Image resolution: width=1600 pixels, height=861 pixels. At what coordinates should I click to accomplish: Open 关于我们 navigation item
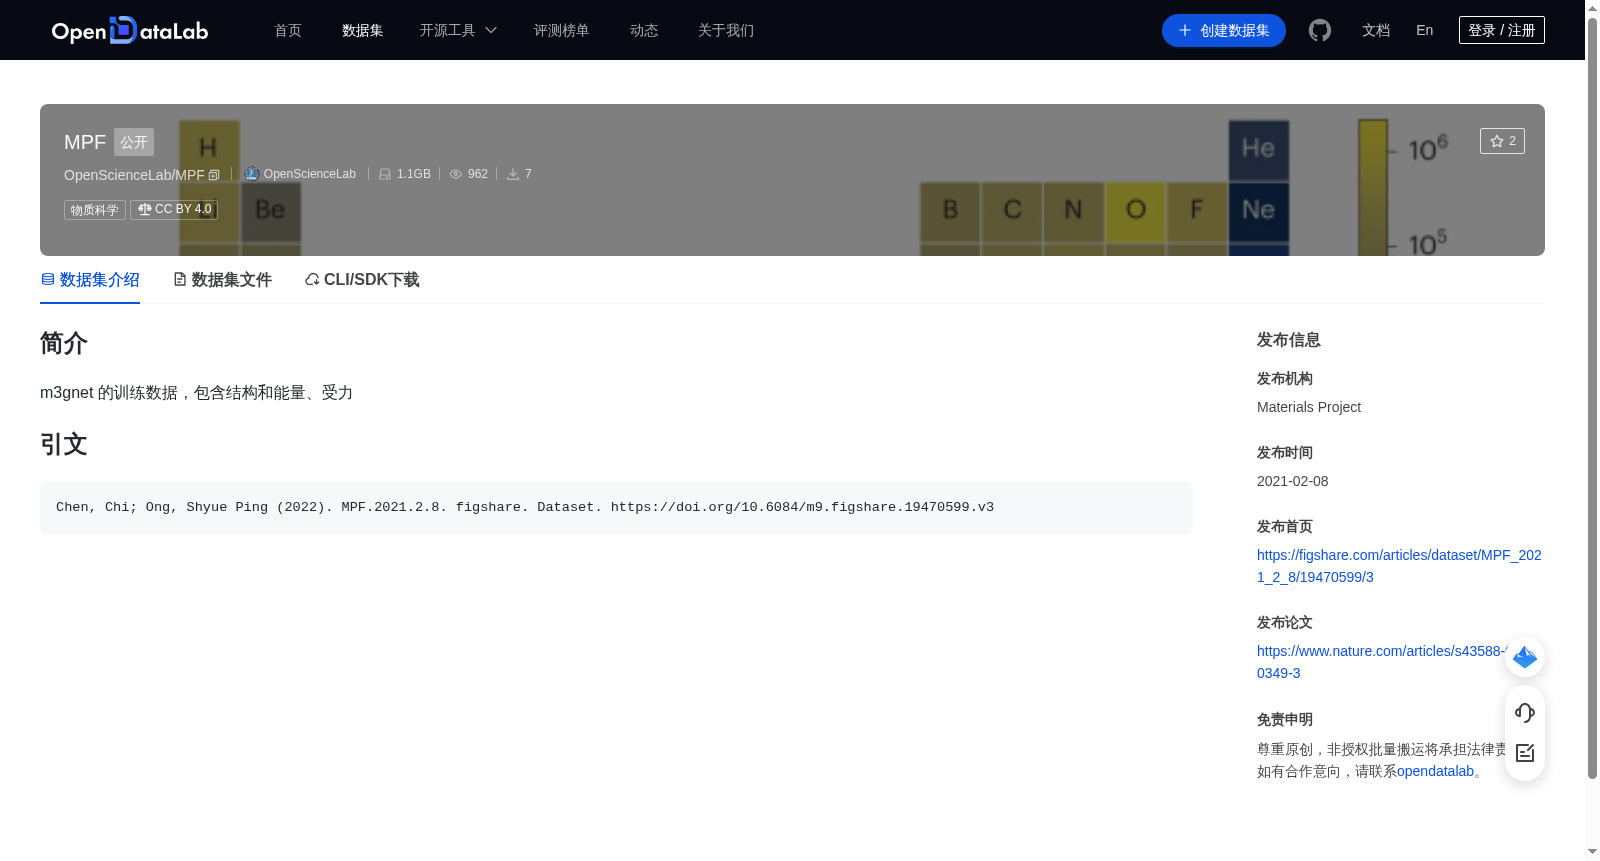[726, 31]
